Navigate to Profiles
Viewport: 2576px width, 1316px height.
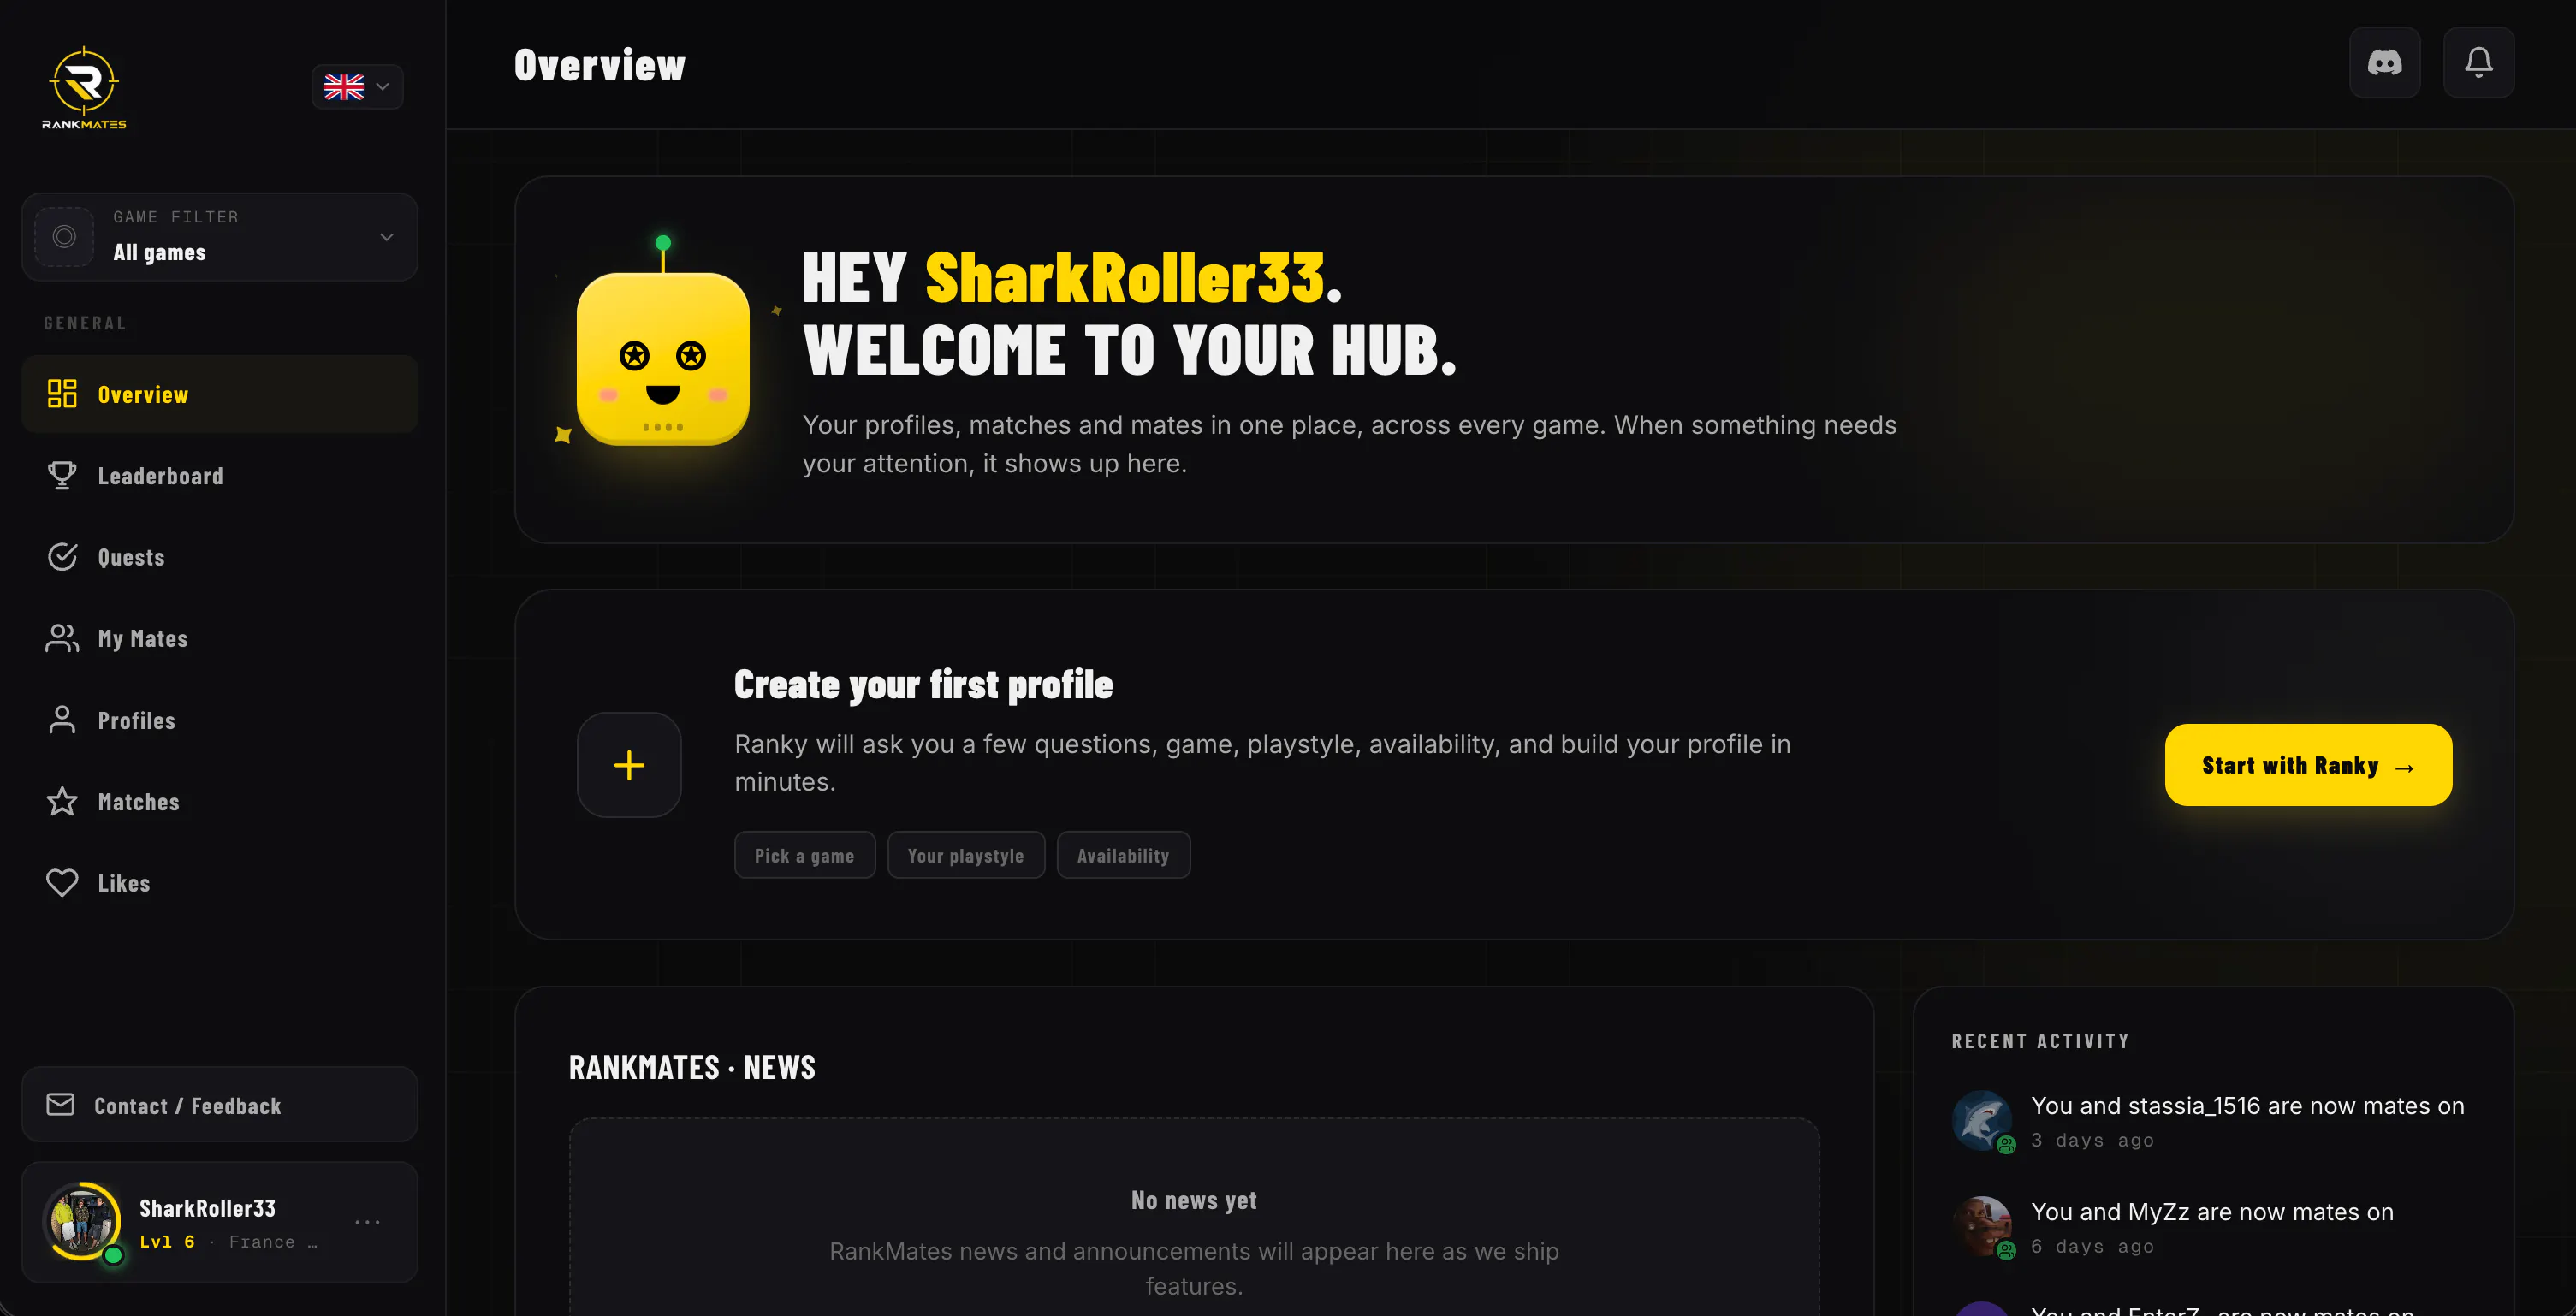(x=219, y=720)
